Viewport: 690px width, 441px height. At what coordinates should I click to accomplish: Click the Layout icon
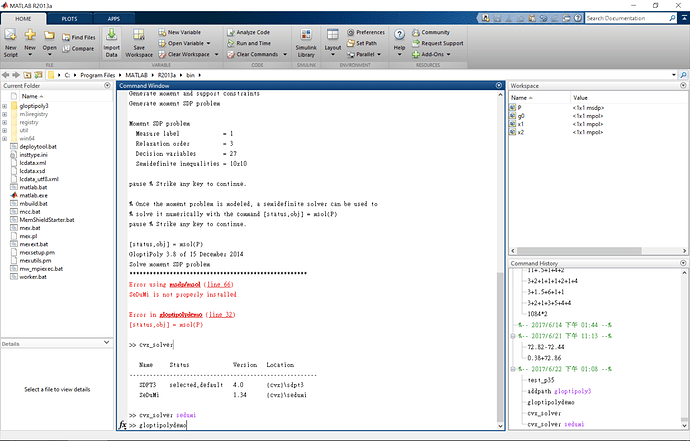(333, 34)
